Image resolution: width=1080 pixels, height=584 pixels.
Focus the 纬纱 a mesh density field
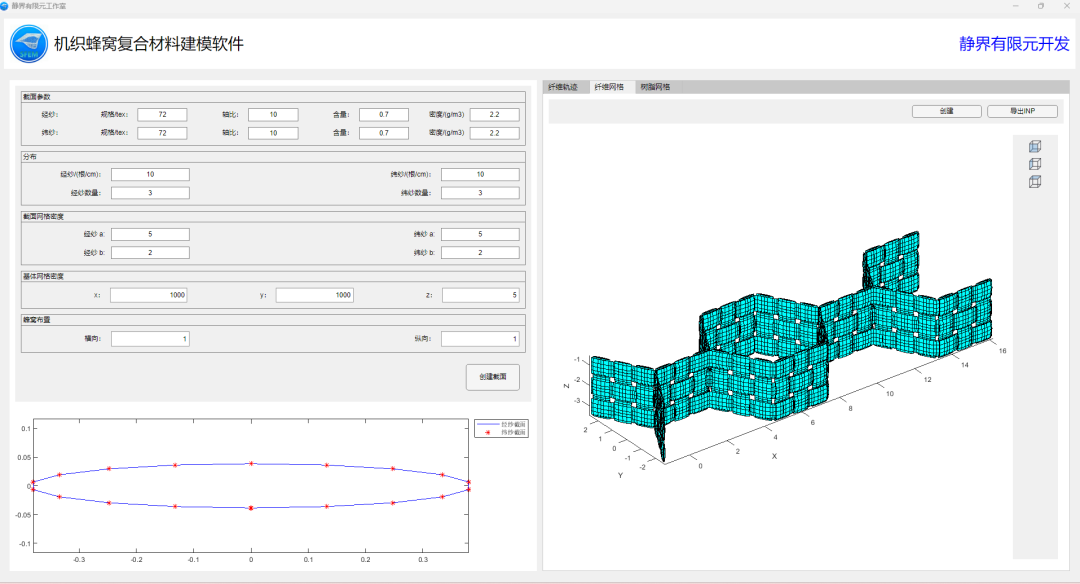tap(480, 234)
